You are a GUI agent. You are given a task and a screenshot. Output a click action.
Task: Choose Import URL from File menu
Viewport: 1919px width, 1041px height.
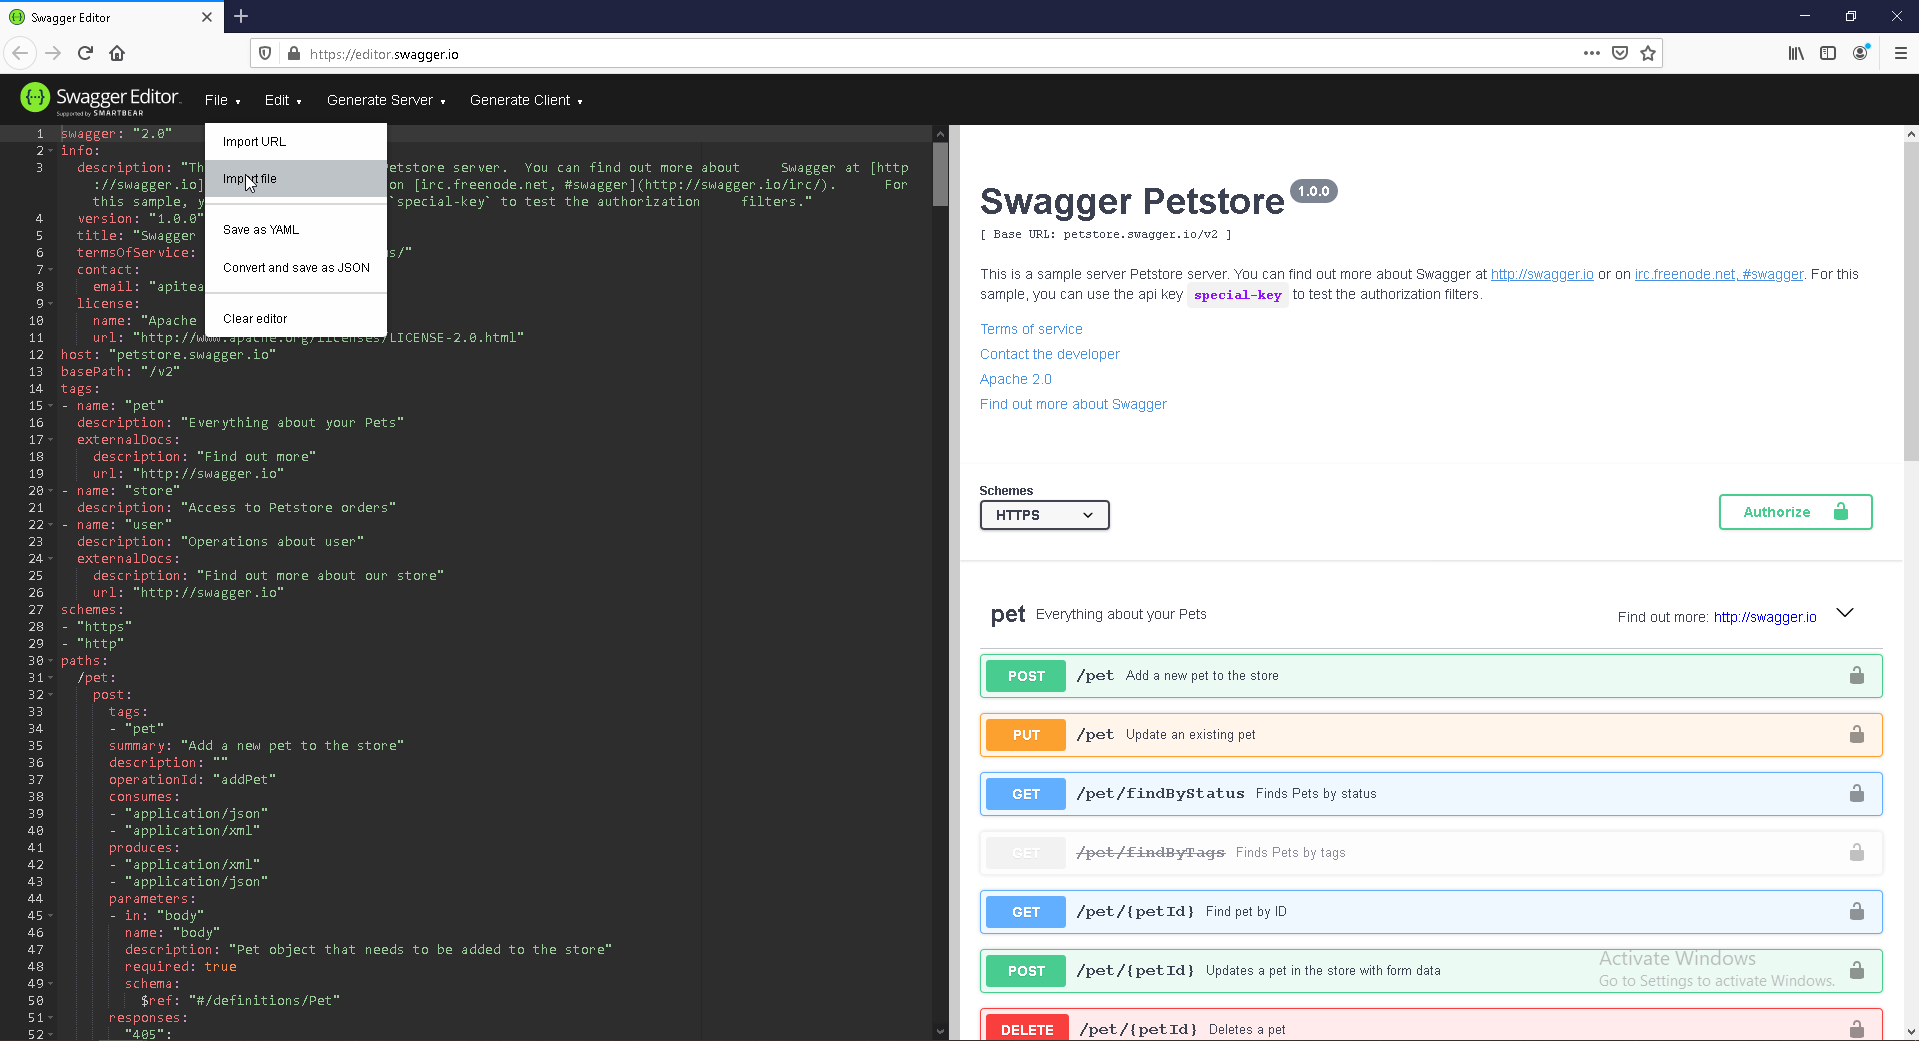point(254,142)
